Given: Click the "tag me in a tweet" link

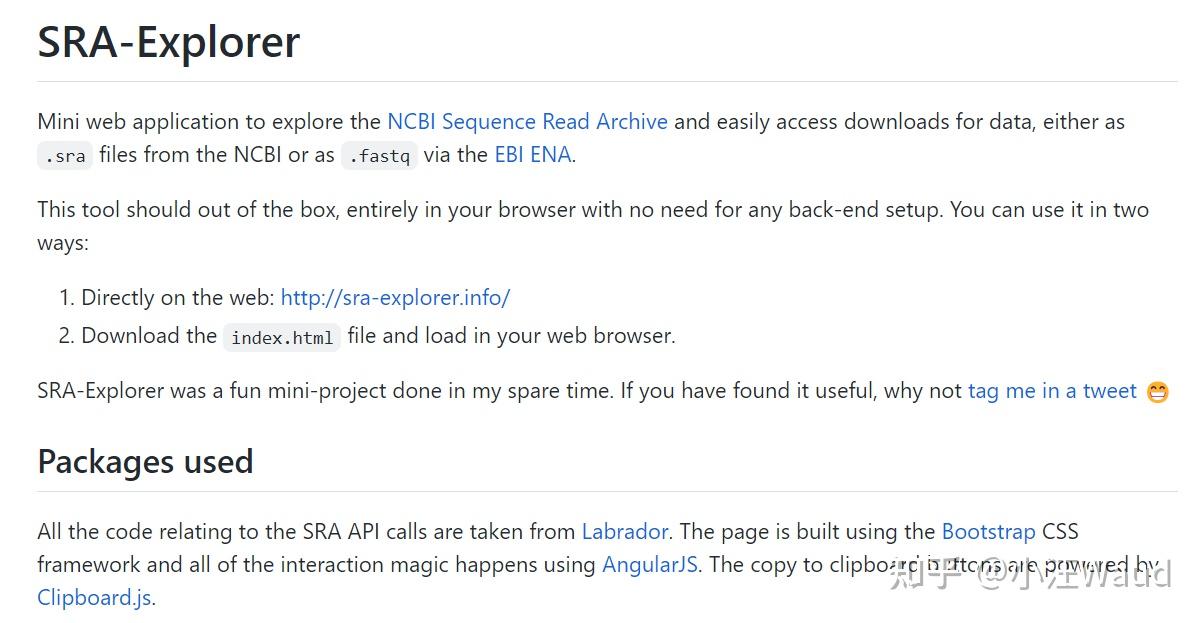Looking at the screenshot, I should (1052, 391).
